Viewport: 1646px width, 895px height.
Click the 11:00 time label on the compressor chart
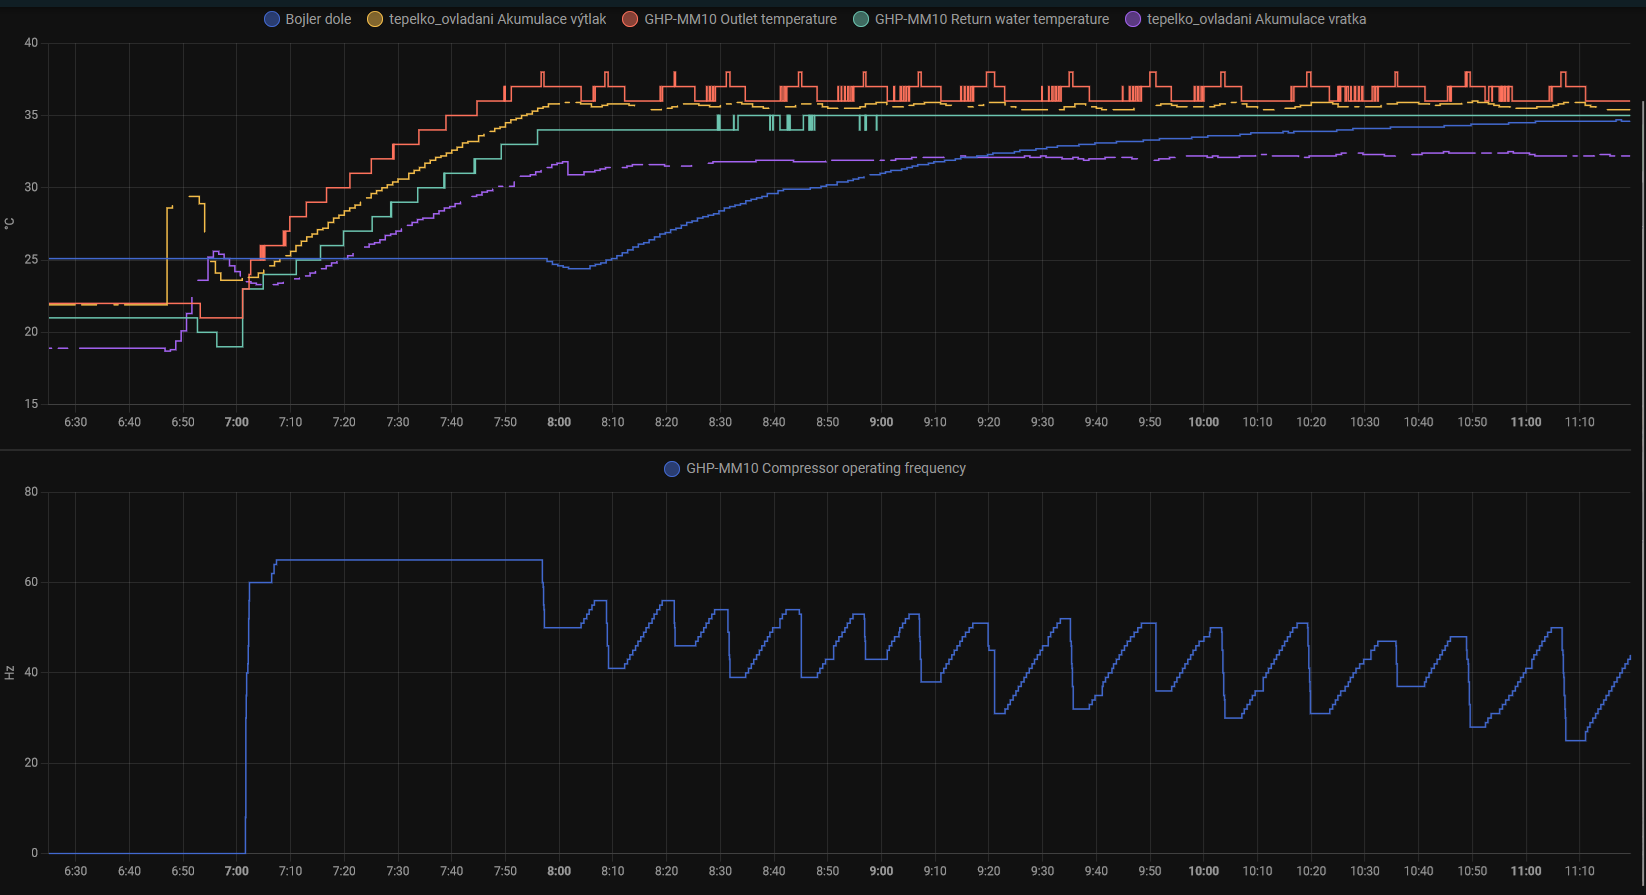[x=1526, y=871]
